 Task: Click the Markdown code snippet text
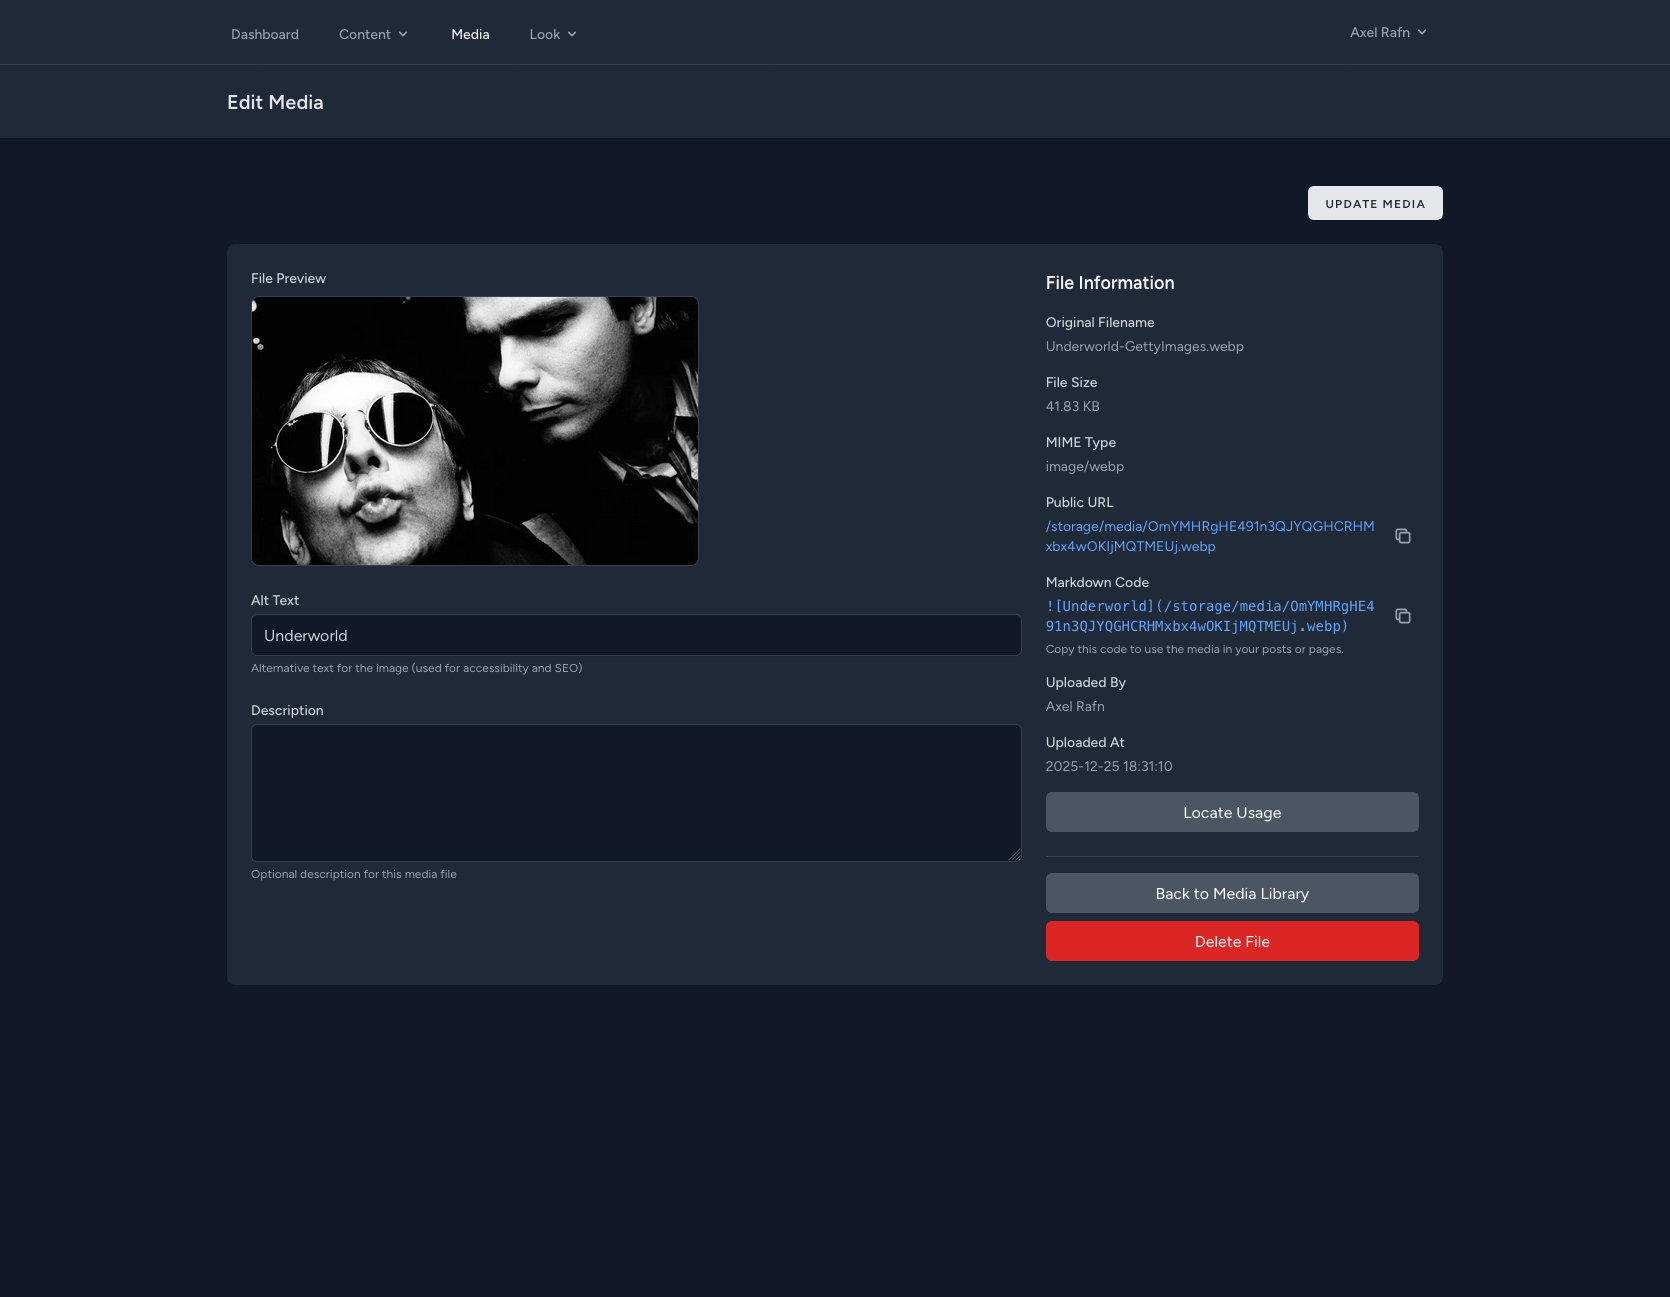click(x=1209, y=616)
